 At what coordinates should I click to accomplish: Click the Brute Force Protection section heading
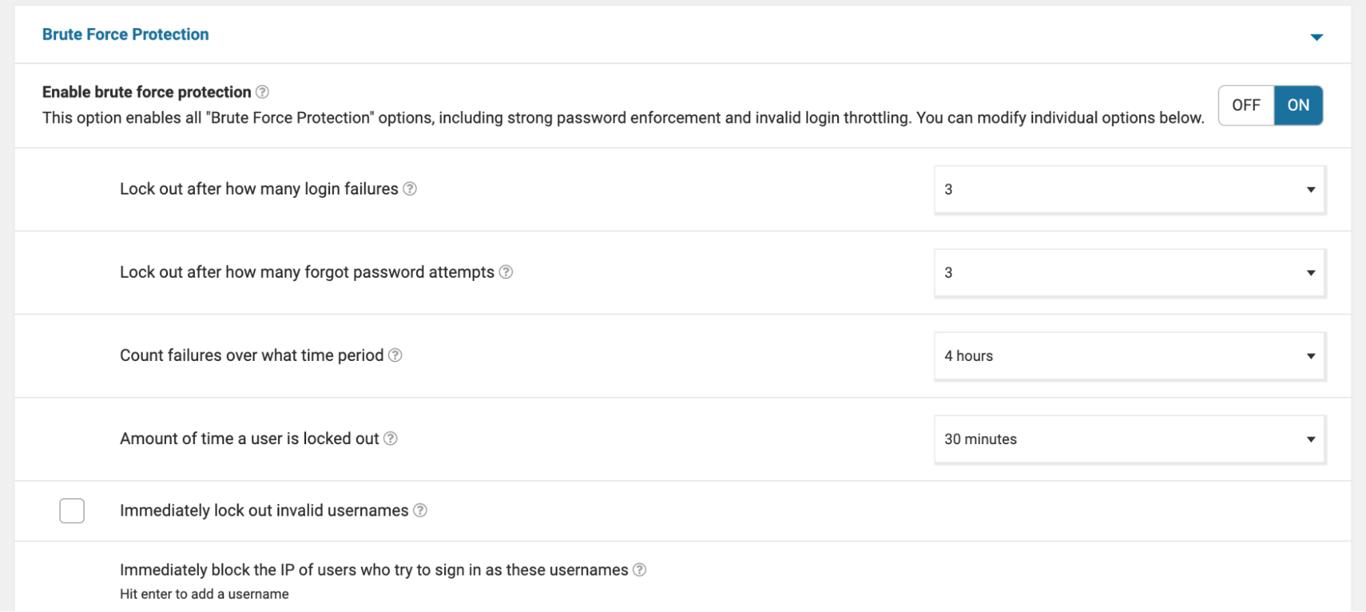[125, 33]
